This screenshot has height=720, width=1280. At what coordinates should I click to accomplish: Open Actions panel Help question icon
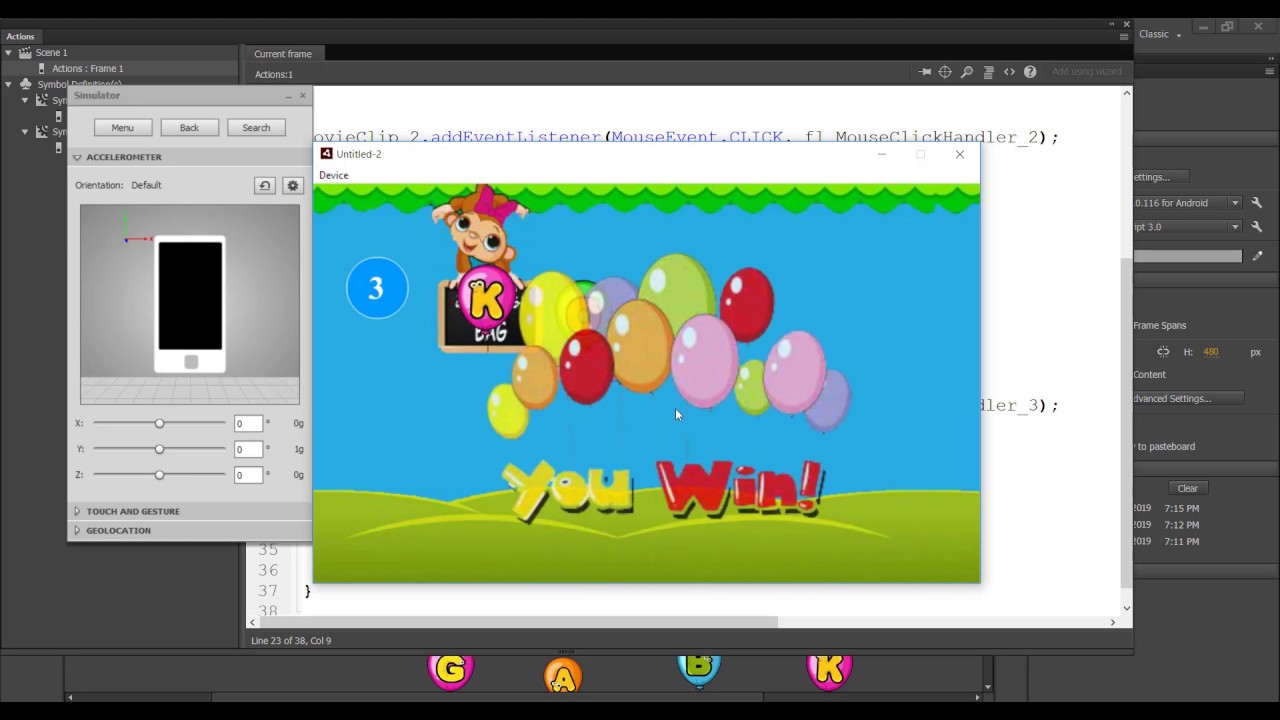[x=1030, y=72]
